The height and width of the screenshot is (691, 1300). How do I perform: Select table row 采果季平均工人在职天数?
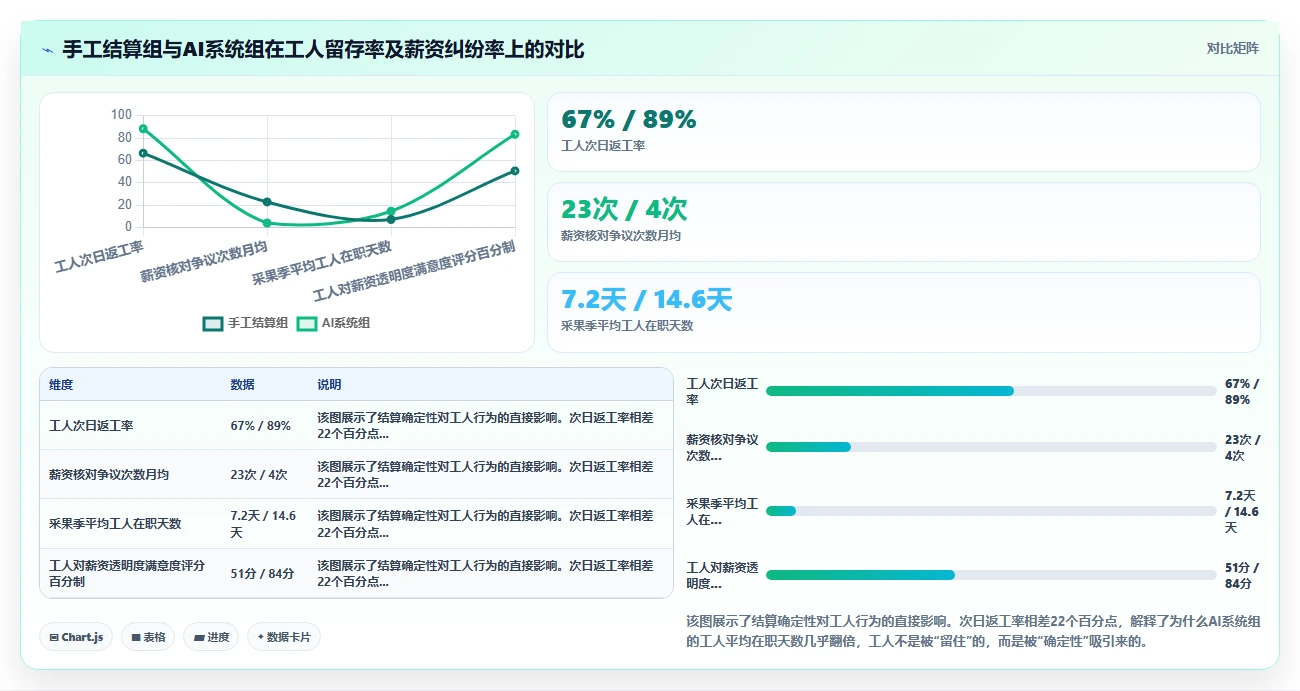click(x=356, y=523)
